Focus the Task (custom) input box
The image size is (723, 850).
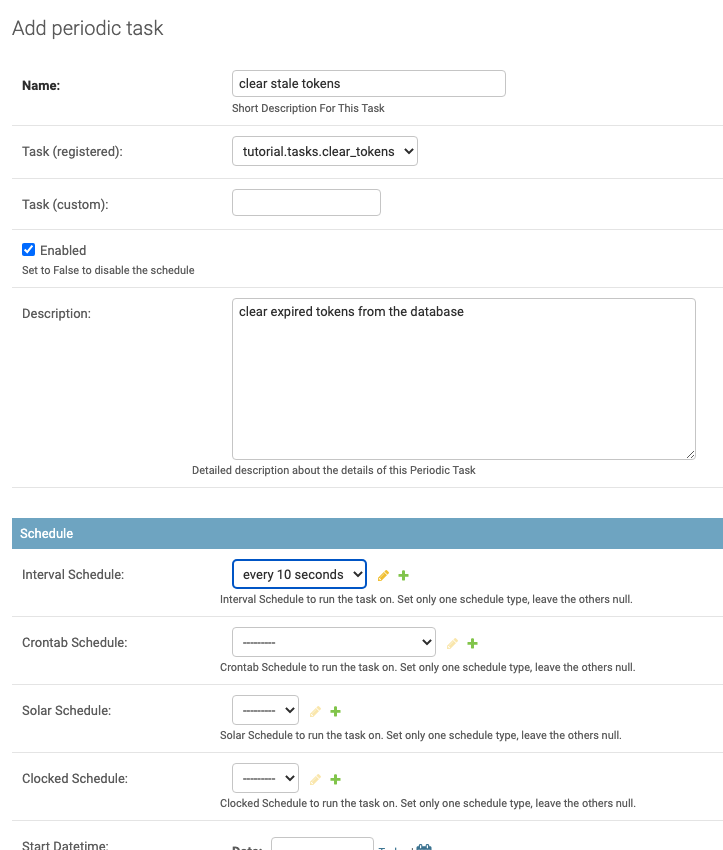click(x=306, y=203)
